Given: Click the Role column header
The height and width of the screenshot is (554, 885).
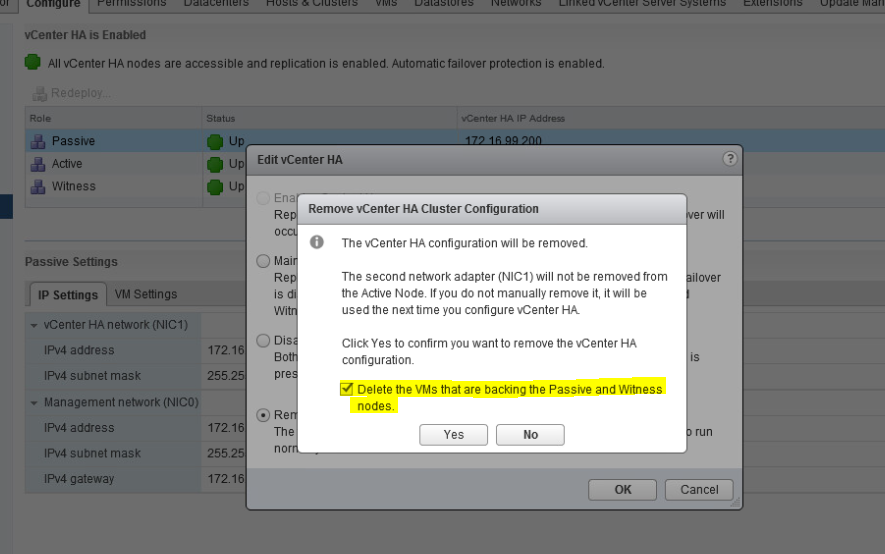Looking at the screenshot, I should pyautogui.click(x=113, y=118).
